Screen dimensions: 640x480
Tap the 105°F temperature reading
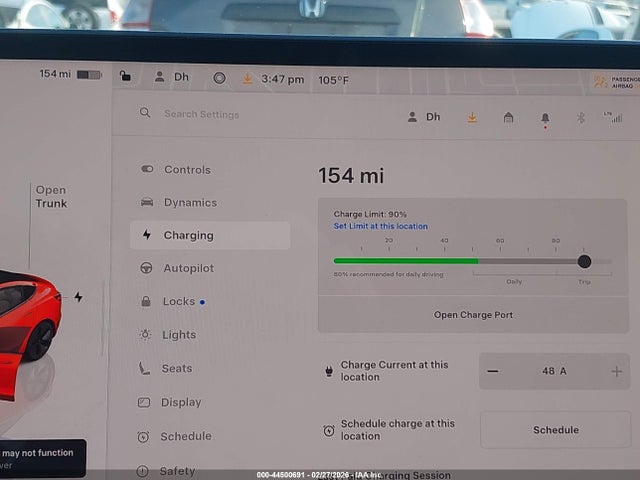(333, 80)
